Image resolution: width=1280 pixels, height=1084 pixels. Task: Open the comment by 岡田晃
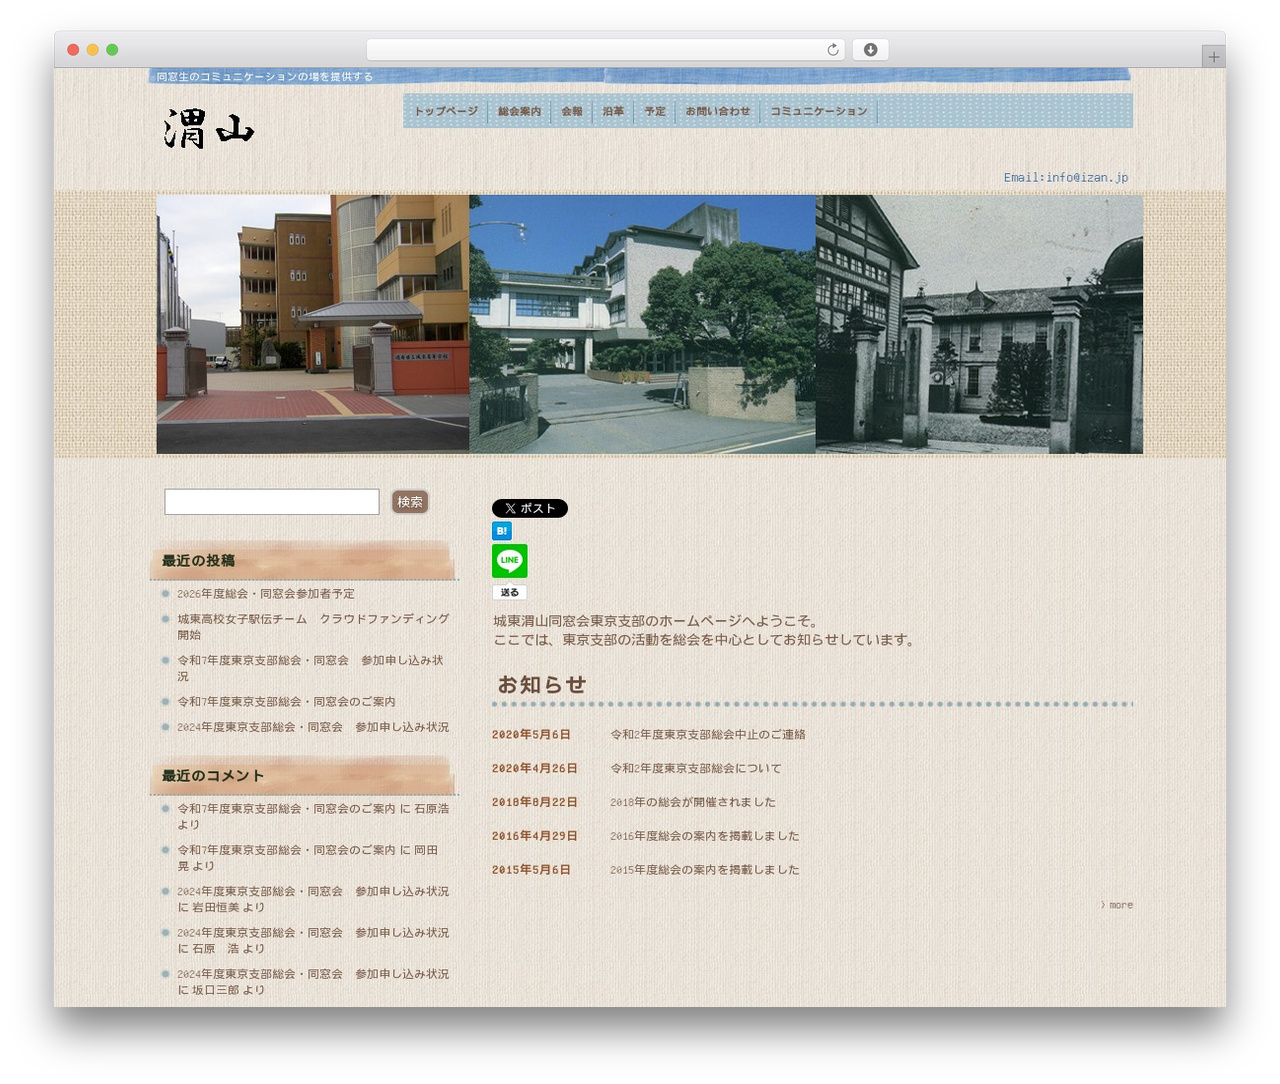(x=308, y=858)
